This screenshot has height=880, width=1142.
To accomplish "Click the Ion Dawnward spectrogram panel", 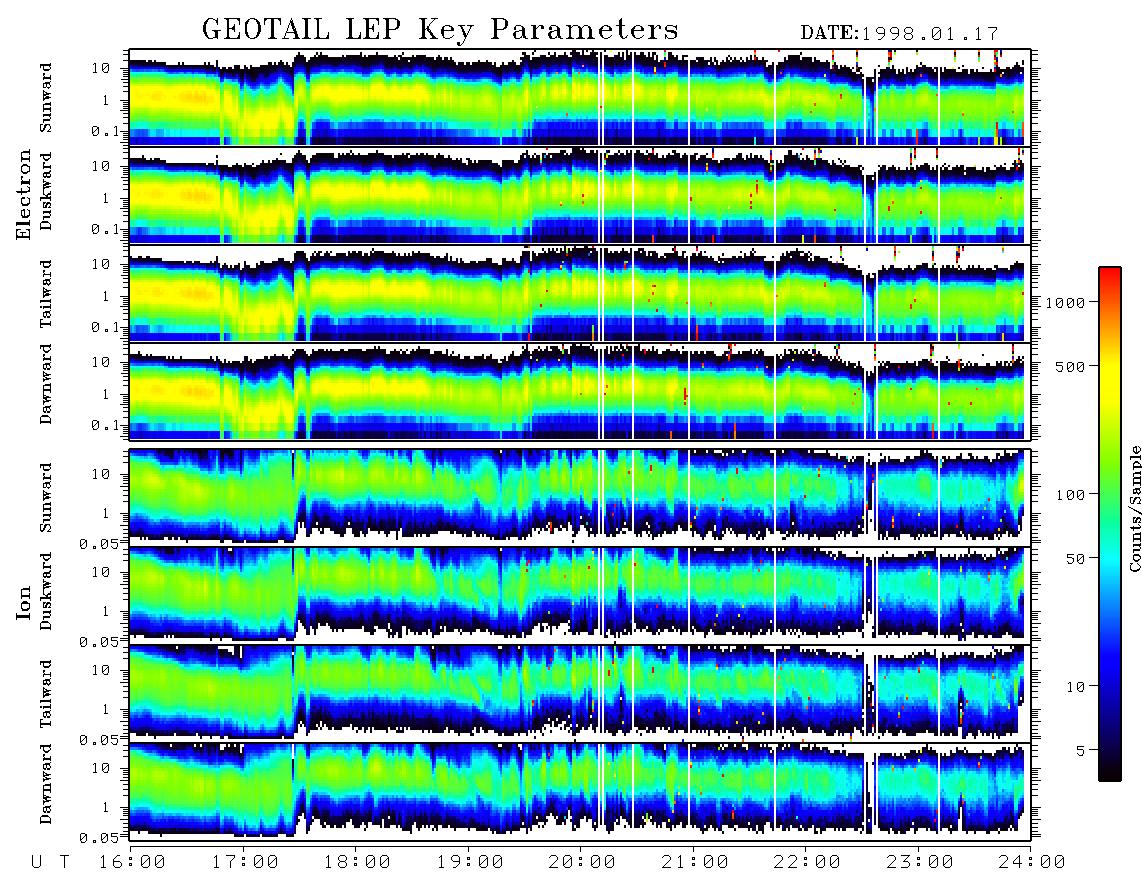I will pyautogui.click(x=580, y=792).
